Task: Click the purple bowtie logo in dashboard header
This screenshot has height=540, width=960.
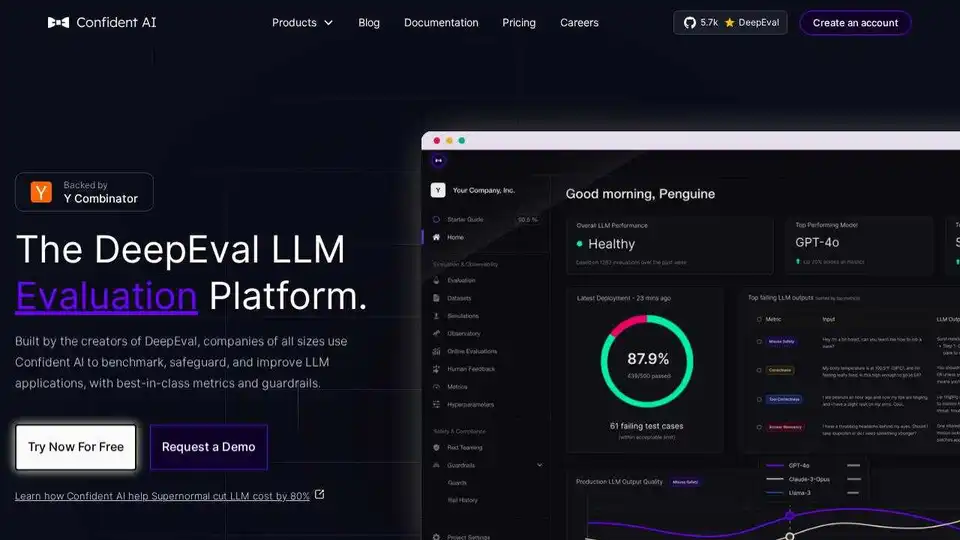Action: pos(438,160)
